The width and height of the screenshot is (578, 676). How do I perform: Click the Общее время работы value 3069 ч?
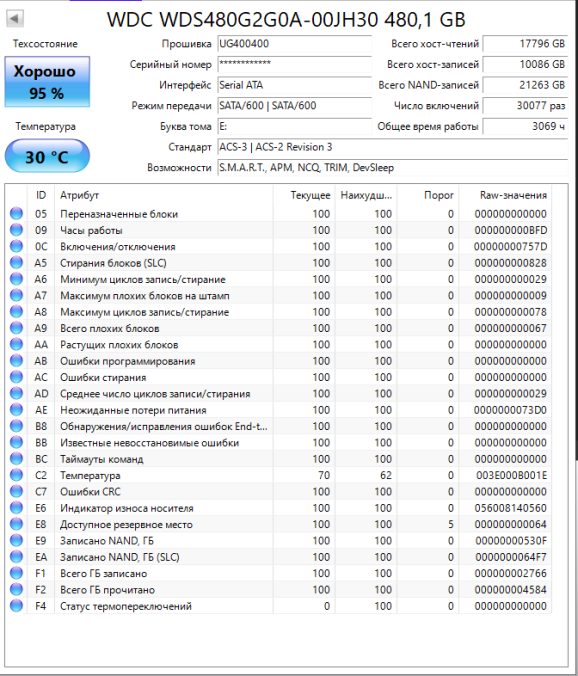click(x=525, y=127)
